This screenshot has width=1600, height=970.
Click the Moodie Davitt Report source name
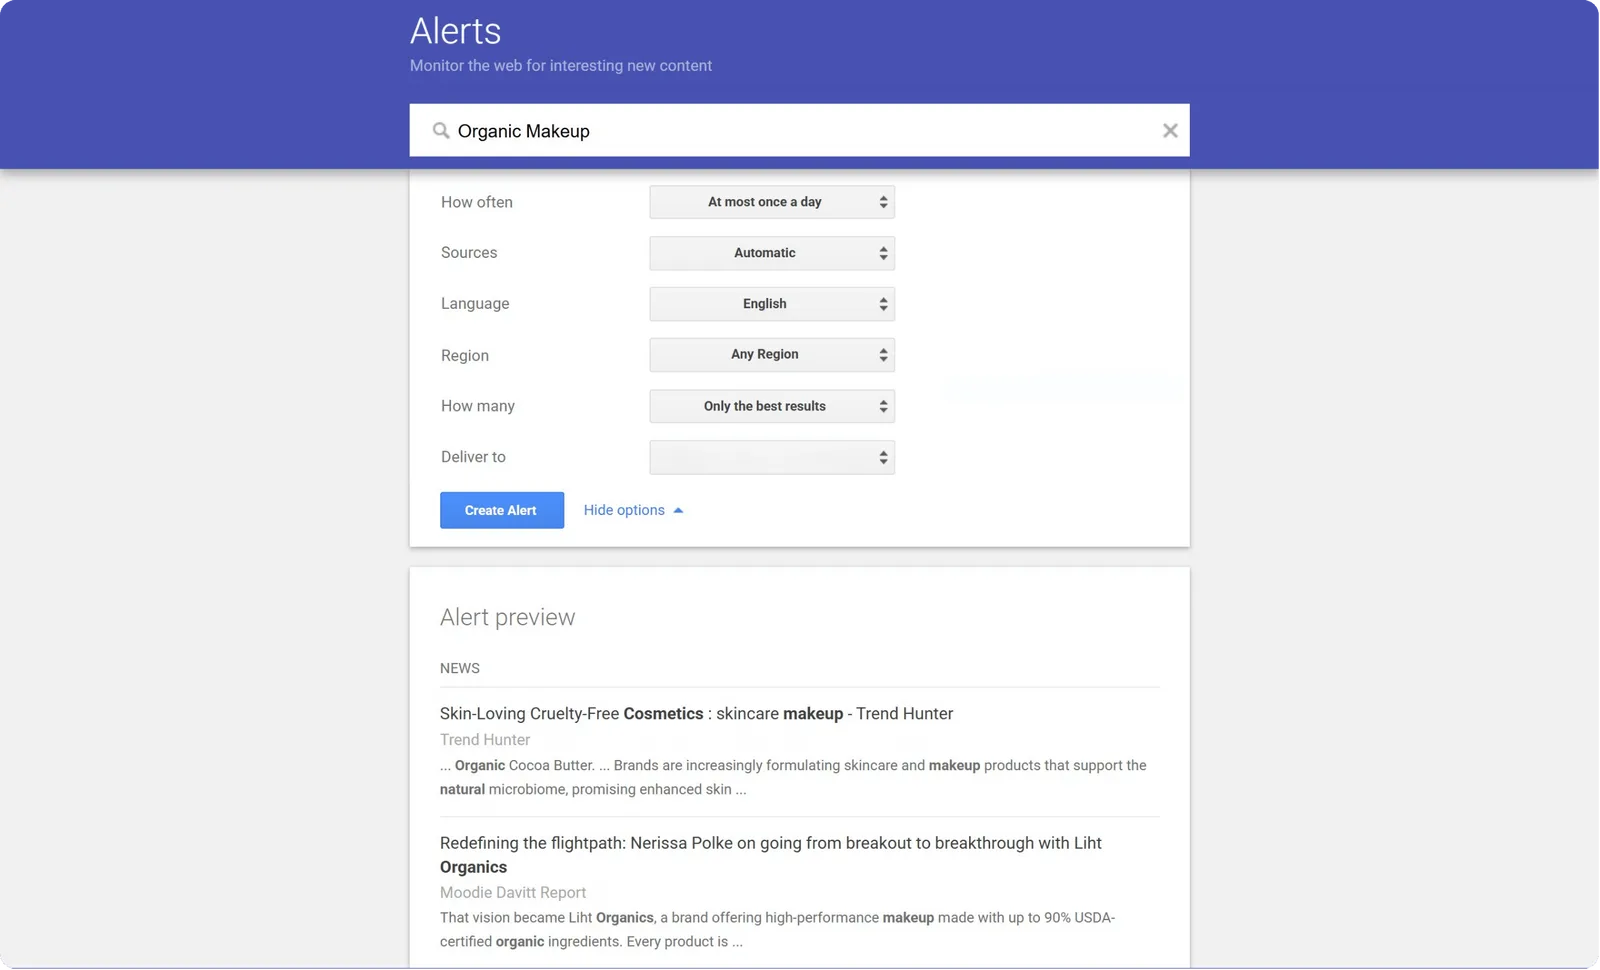(513, 892)
